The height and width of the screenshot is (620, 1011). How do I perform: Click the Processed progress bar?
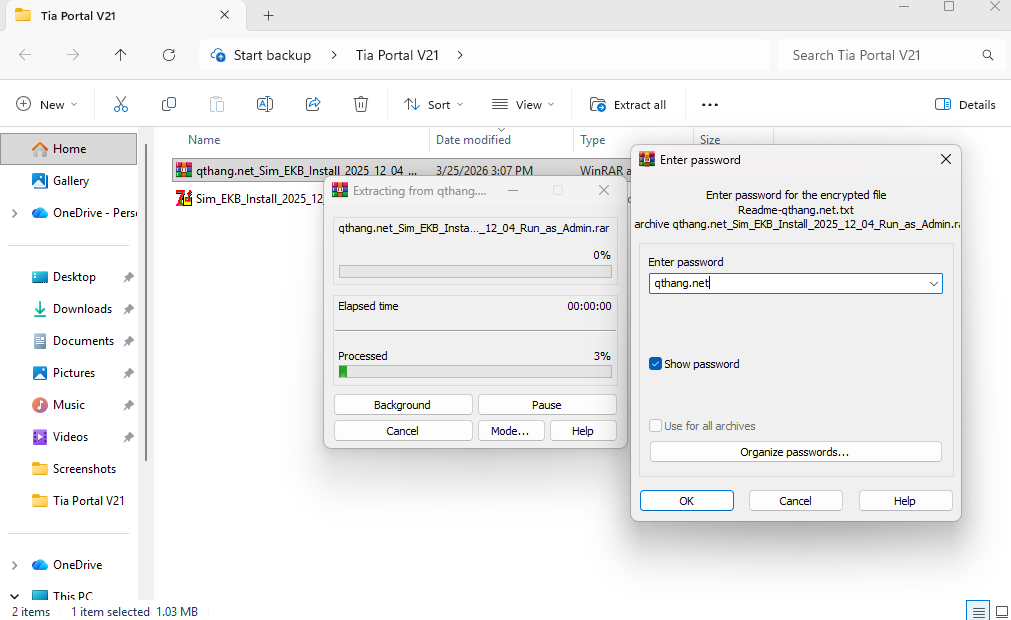[475, 372]
